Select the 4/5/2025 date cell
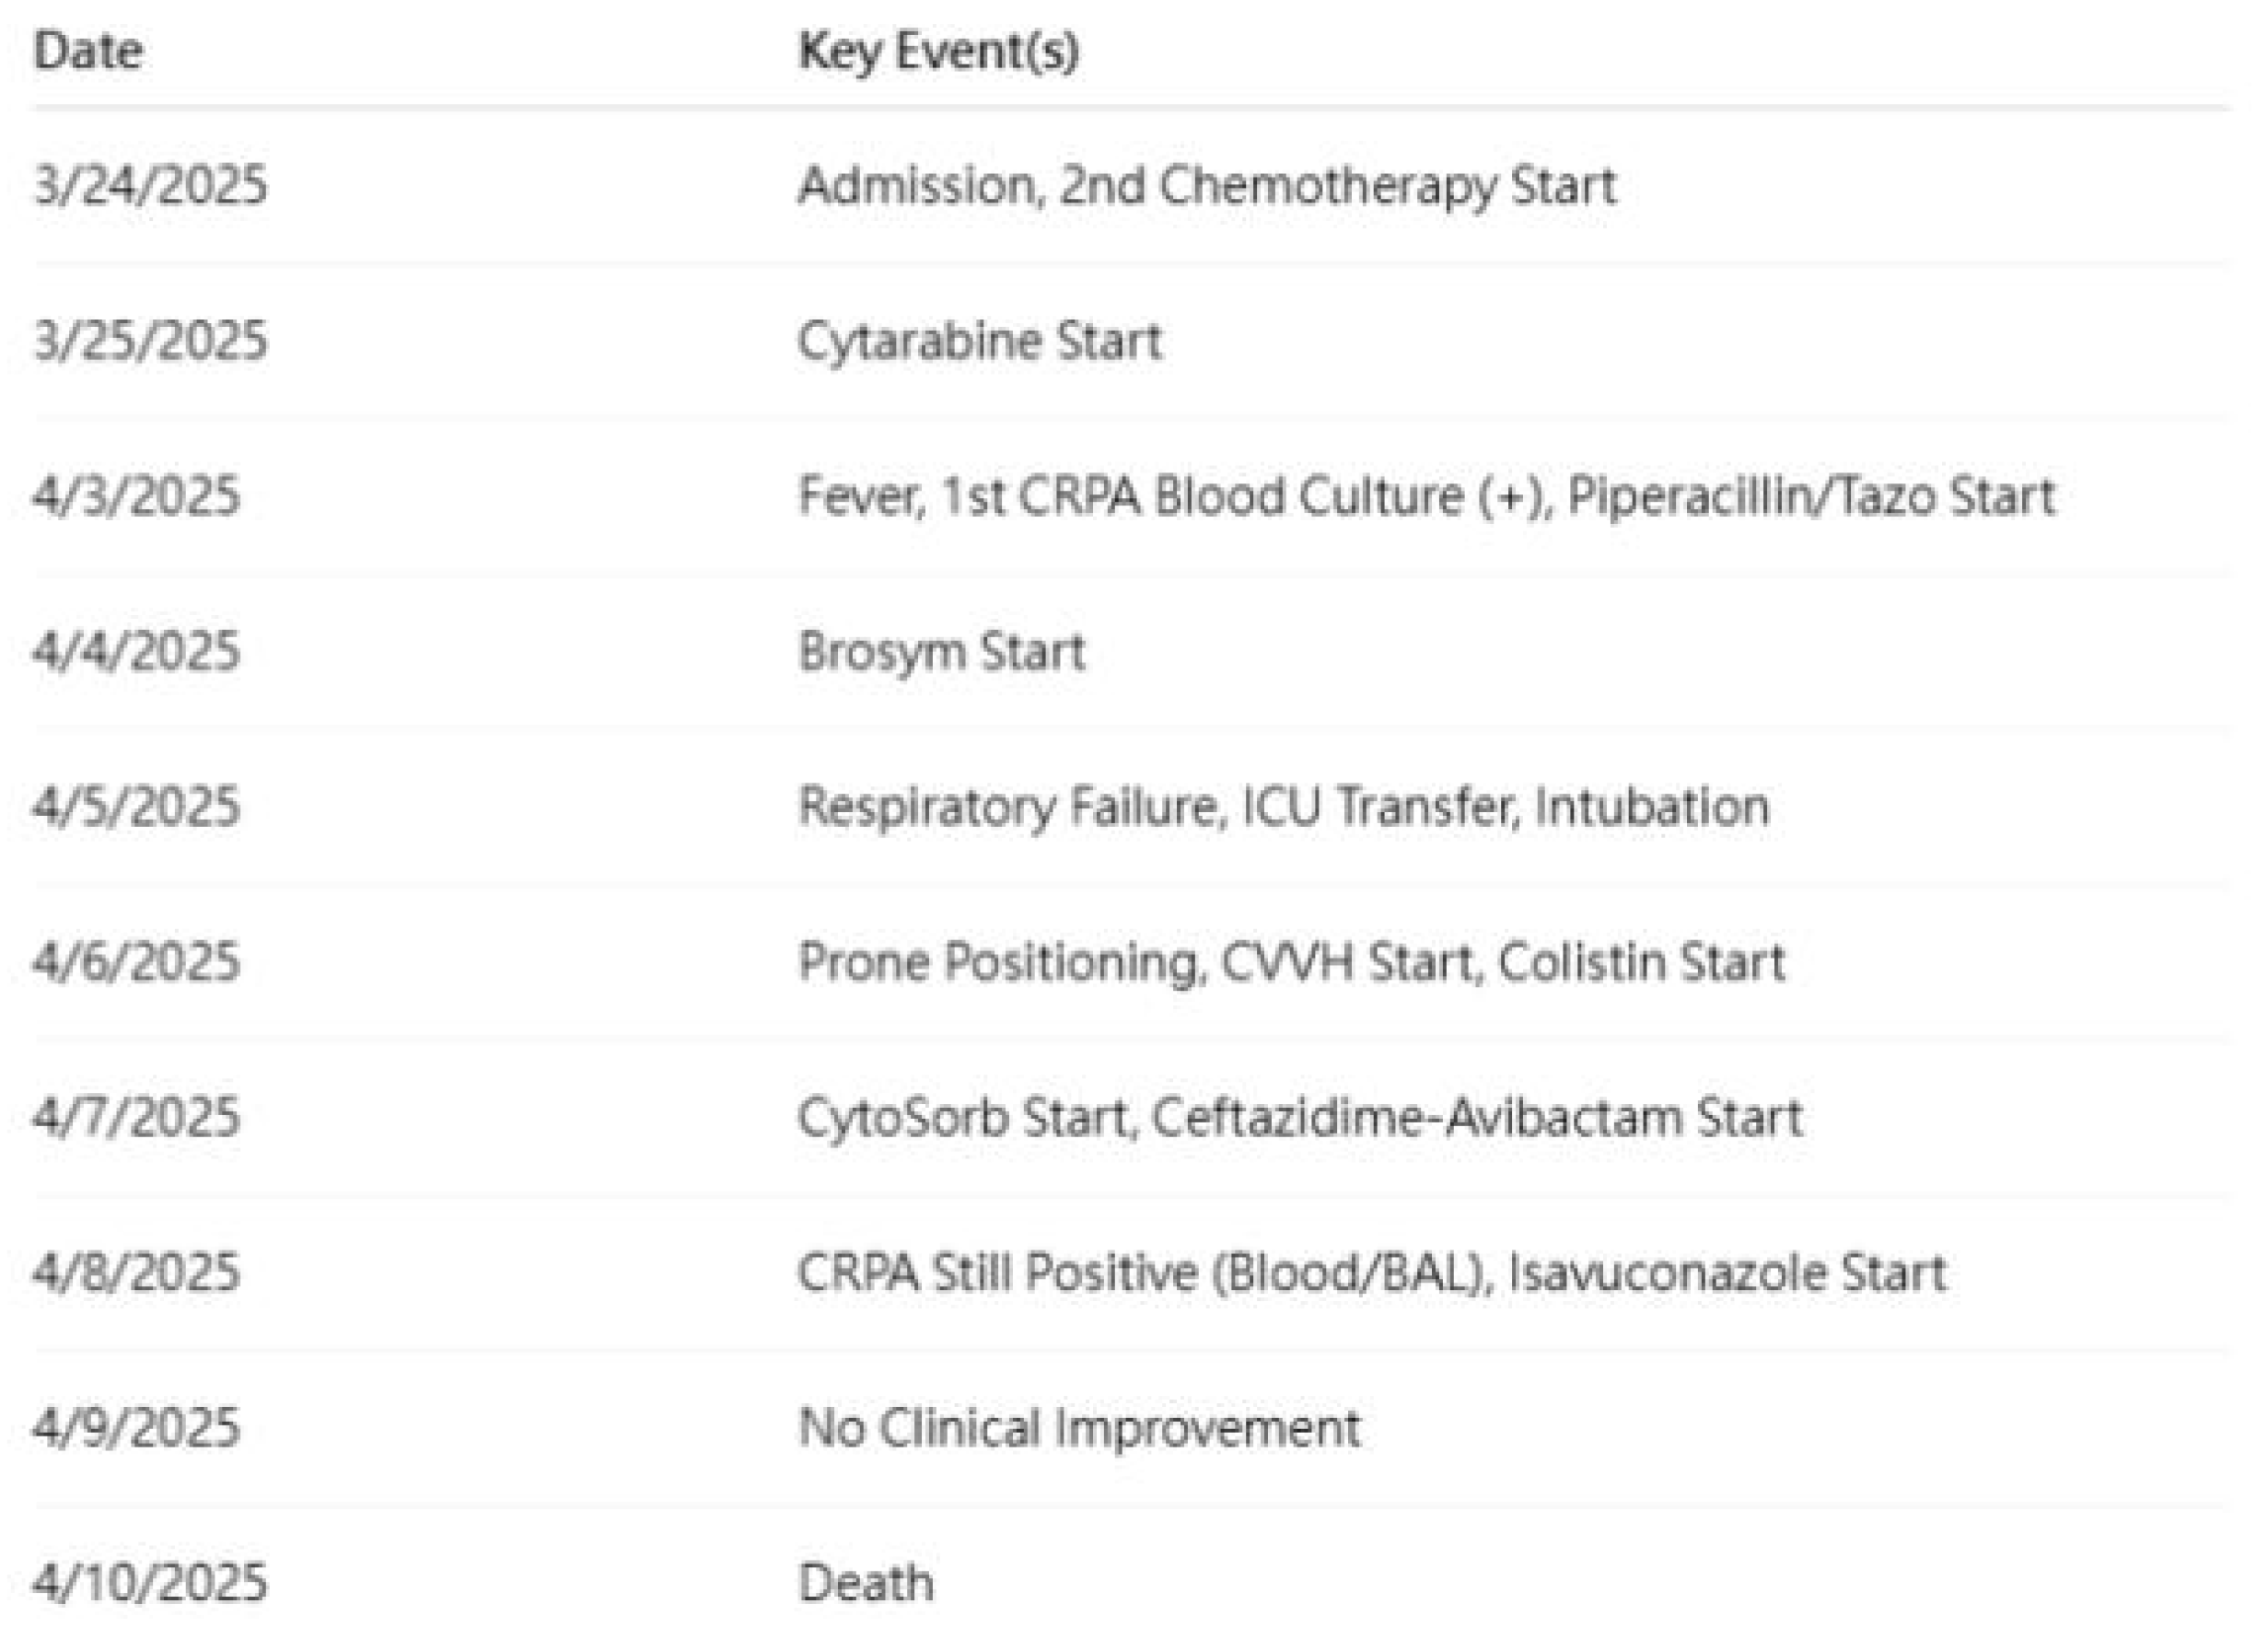The width and height of the screenshot is (2268, 1639). 137,807
